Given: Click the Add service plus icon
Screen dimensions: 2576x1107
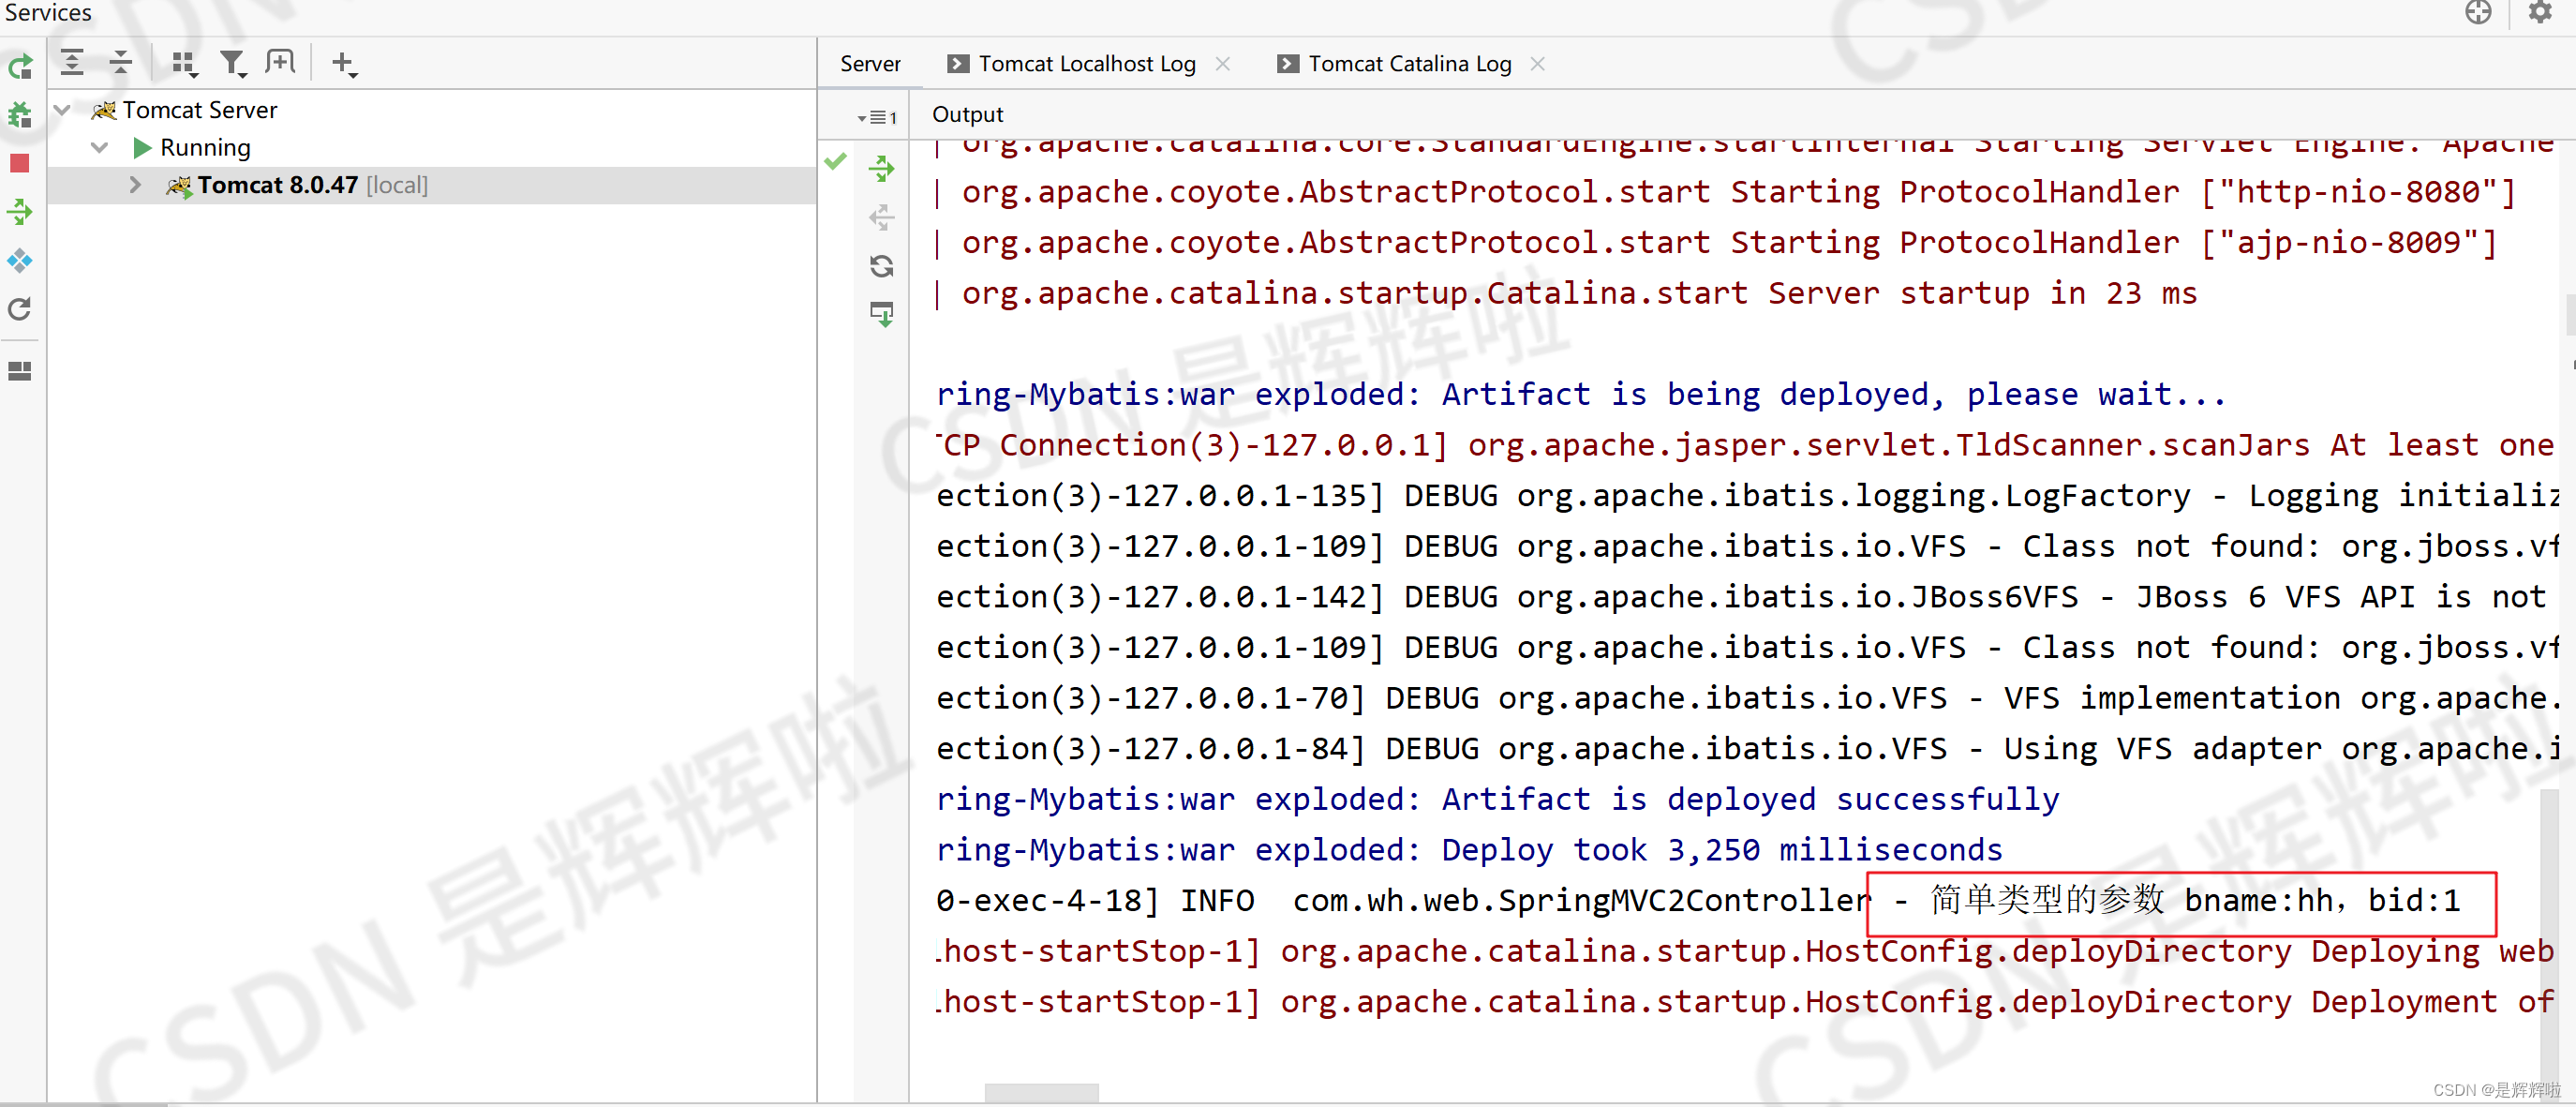Looking at the screenshot, I should [x=343, y=63].
